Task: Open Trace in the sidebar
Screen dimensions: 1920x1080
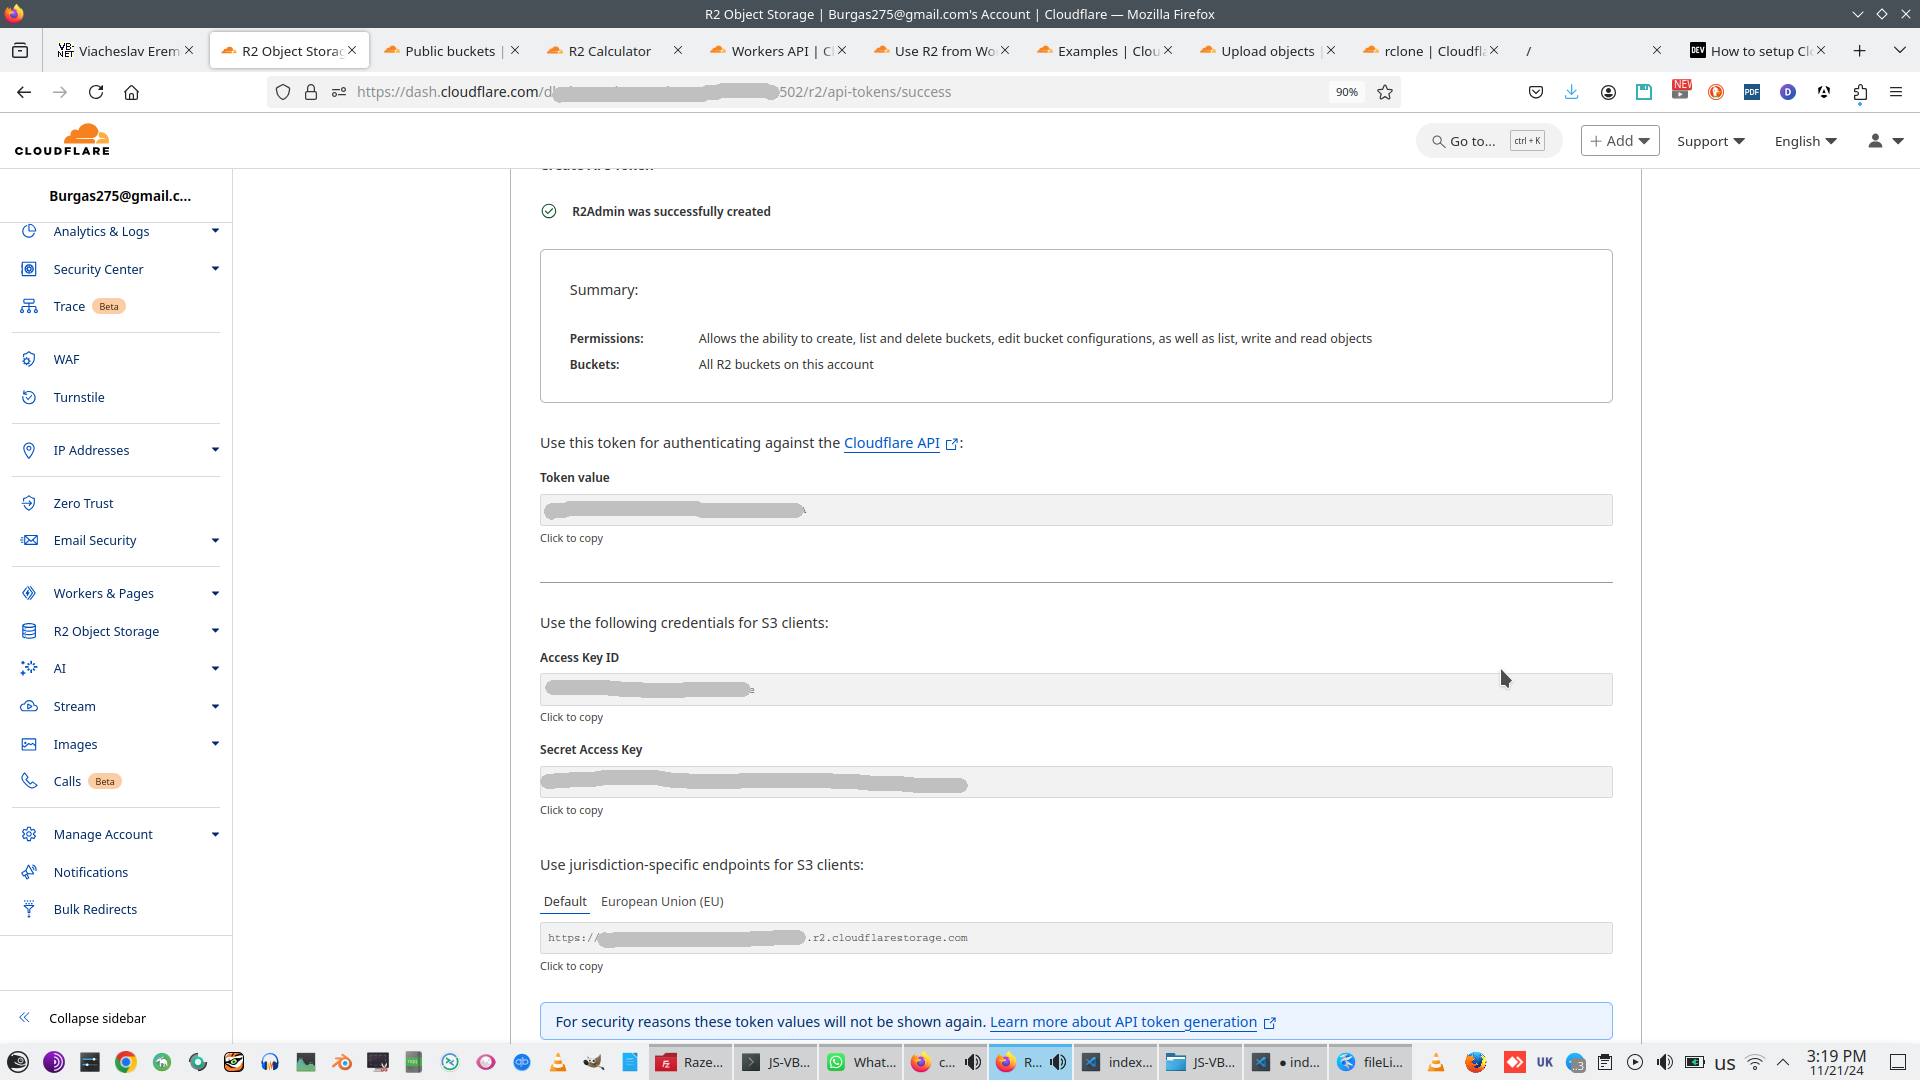Action: [x=69, y=307]
